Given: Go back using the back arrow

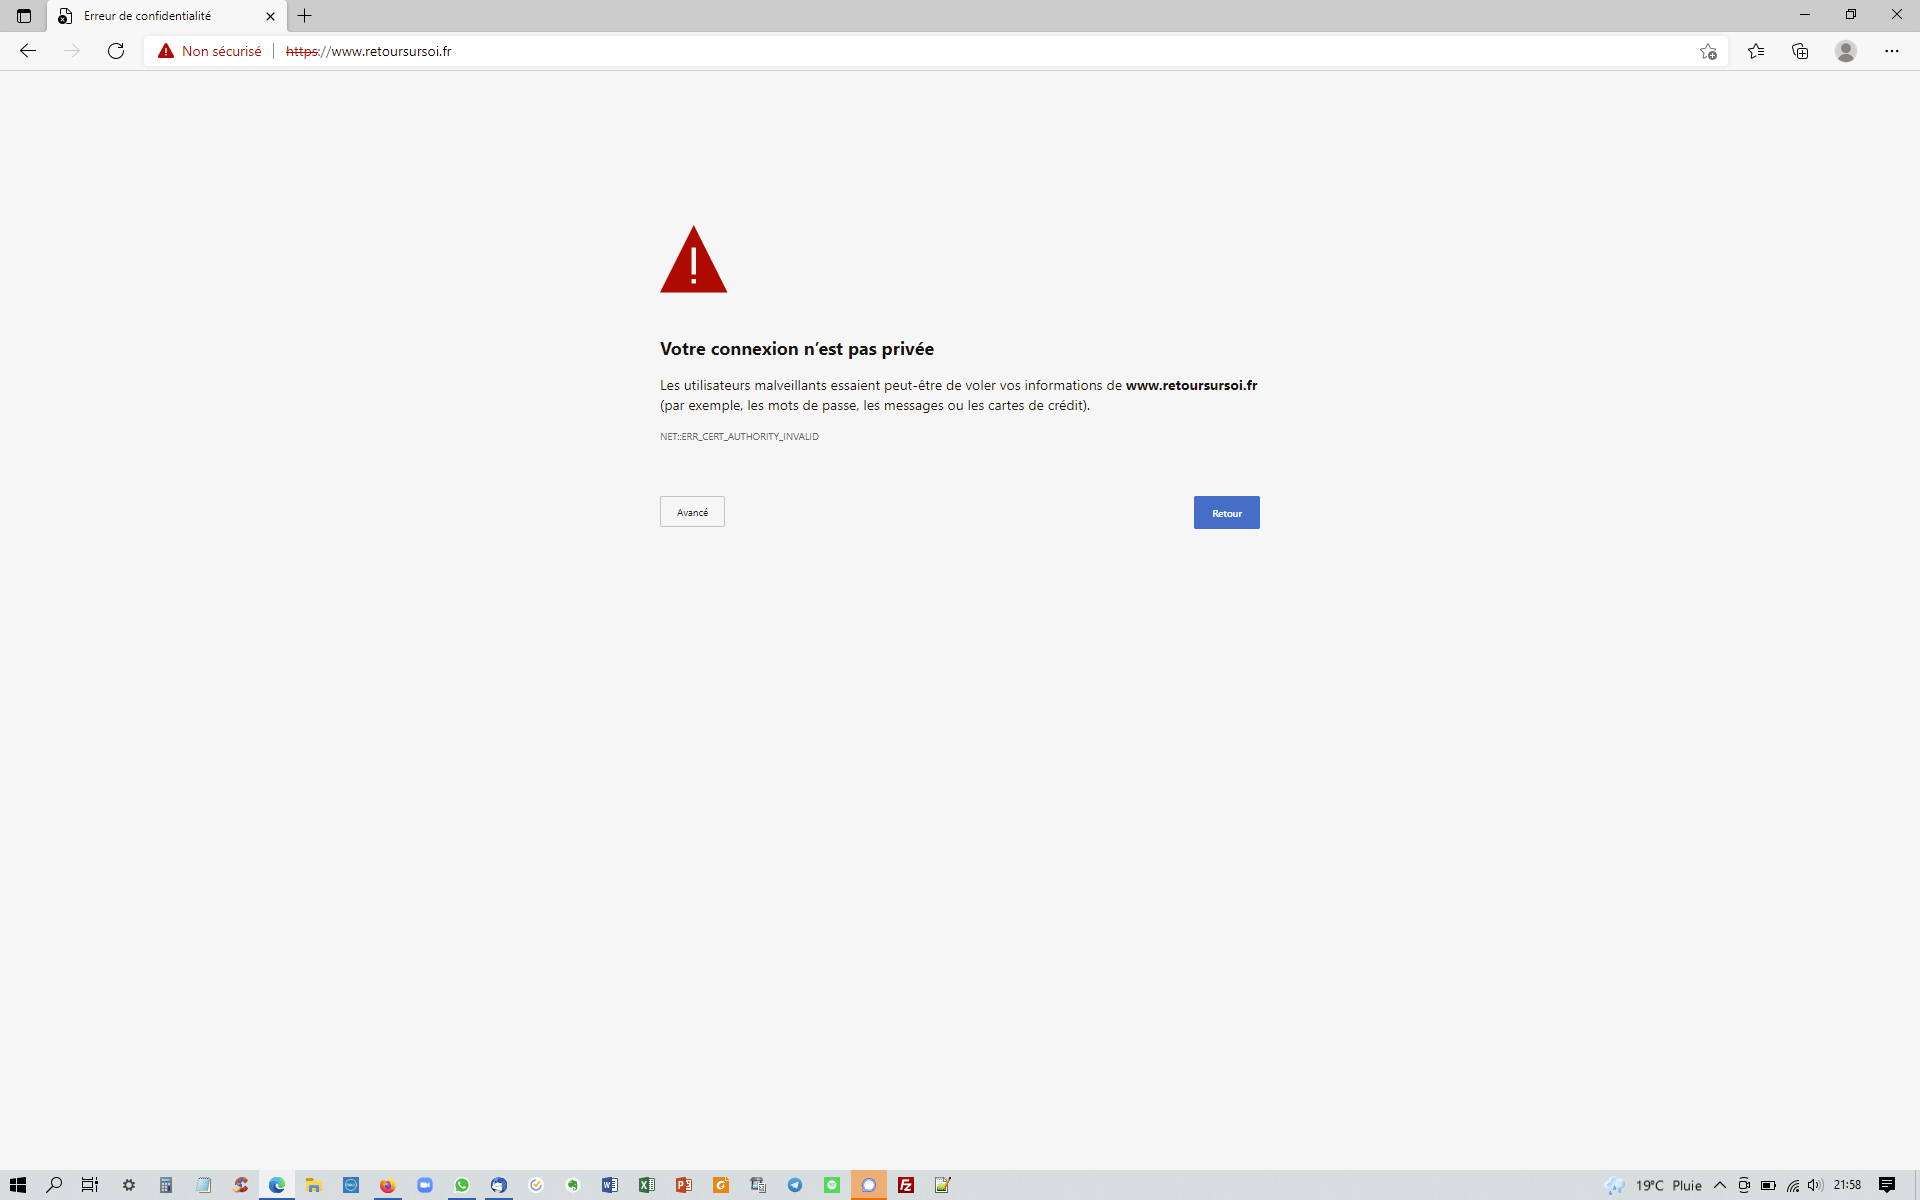Looking at the screenshot, I should pos(28,51).
